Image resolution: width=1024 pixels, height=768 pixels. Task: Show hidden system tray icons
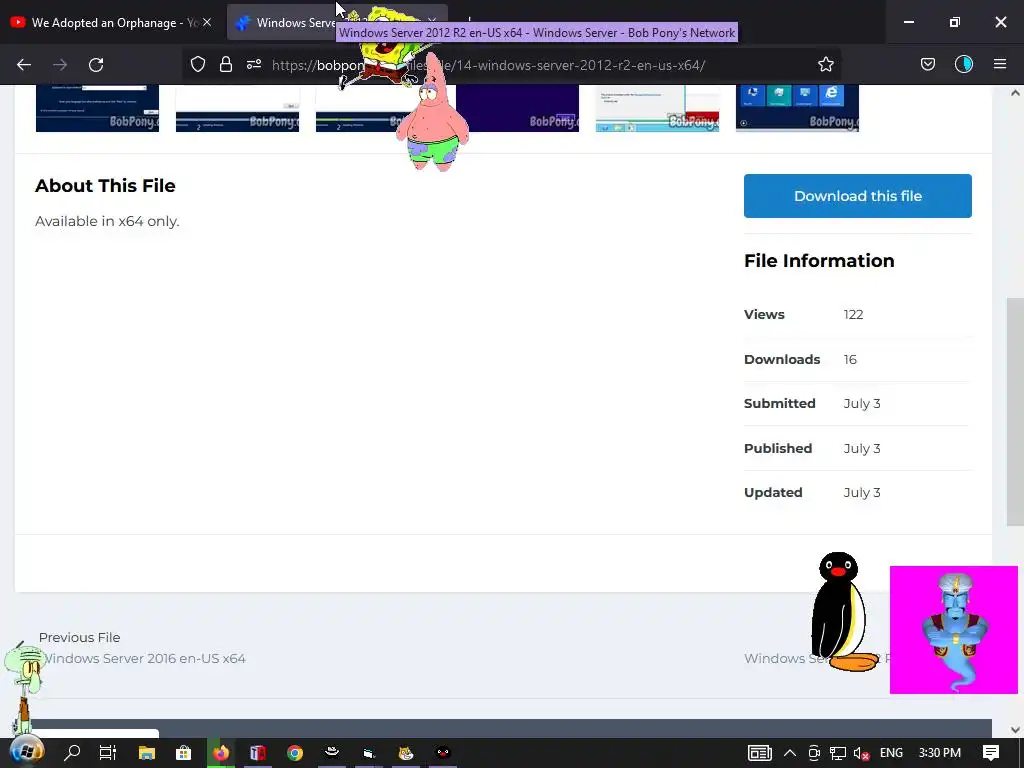pos(790,753)
